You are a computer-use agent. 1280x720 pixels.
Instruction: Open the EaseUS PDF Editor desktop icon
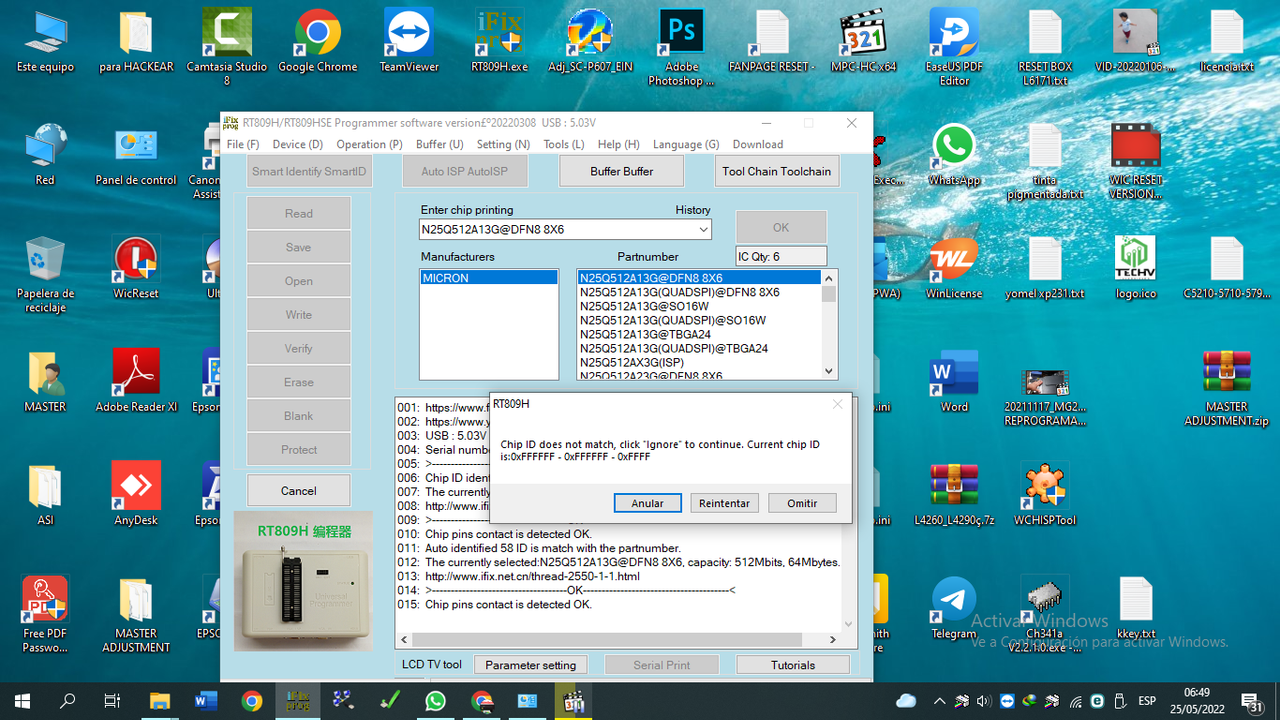pyautogui.click(x=954, y=45)
